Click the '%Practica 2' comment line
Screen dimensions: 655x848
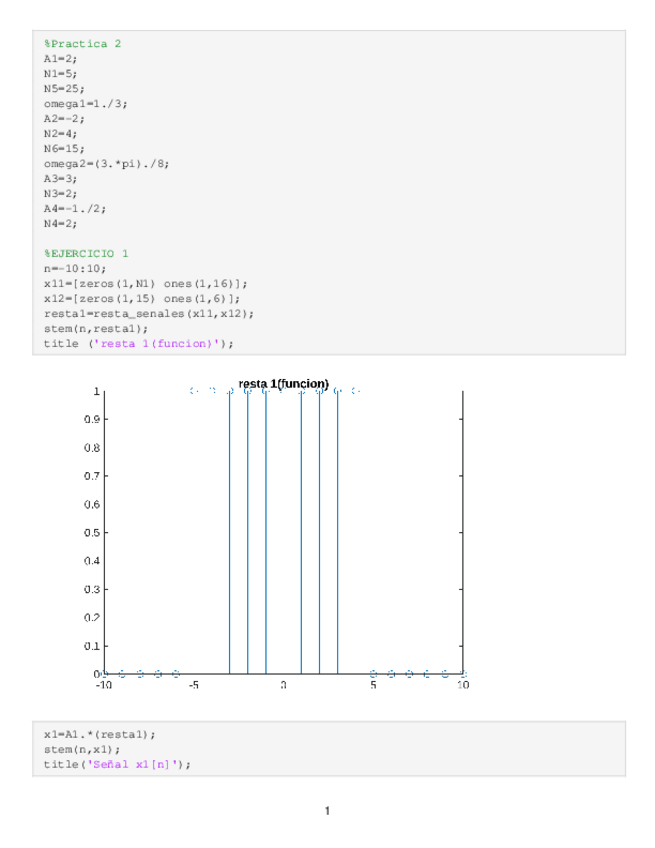(82, 45)
